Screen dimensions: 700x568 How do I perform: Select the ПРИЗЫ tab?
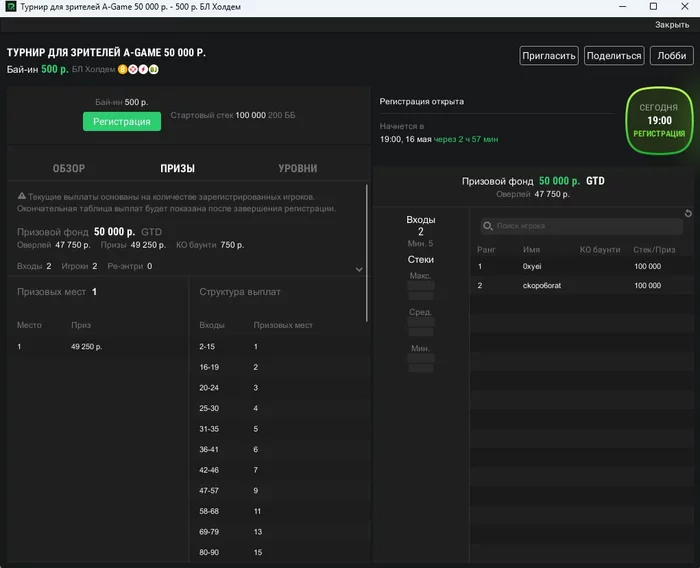click(x=178, y=168)
